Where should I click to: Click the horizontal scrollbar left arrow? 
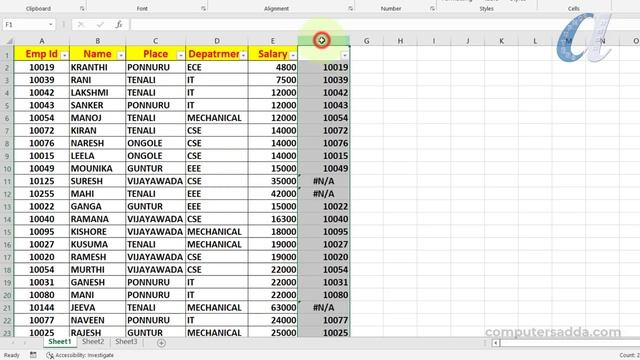tap(496, 343)
